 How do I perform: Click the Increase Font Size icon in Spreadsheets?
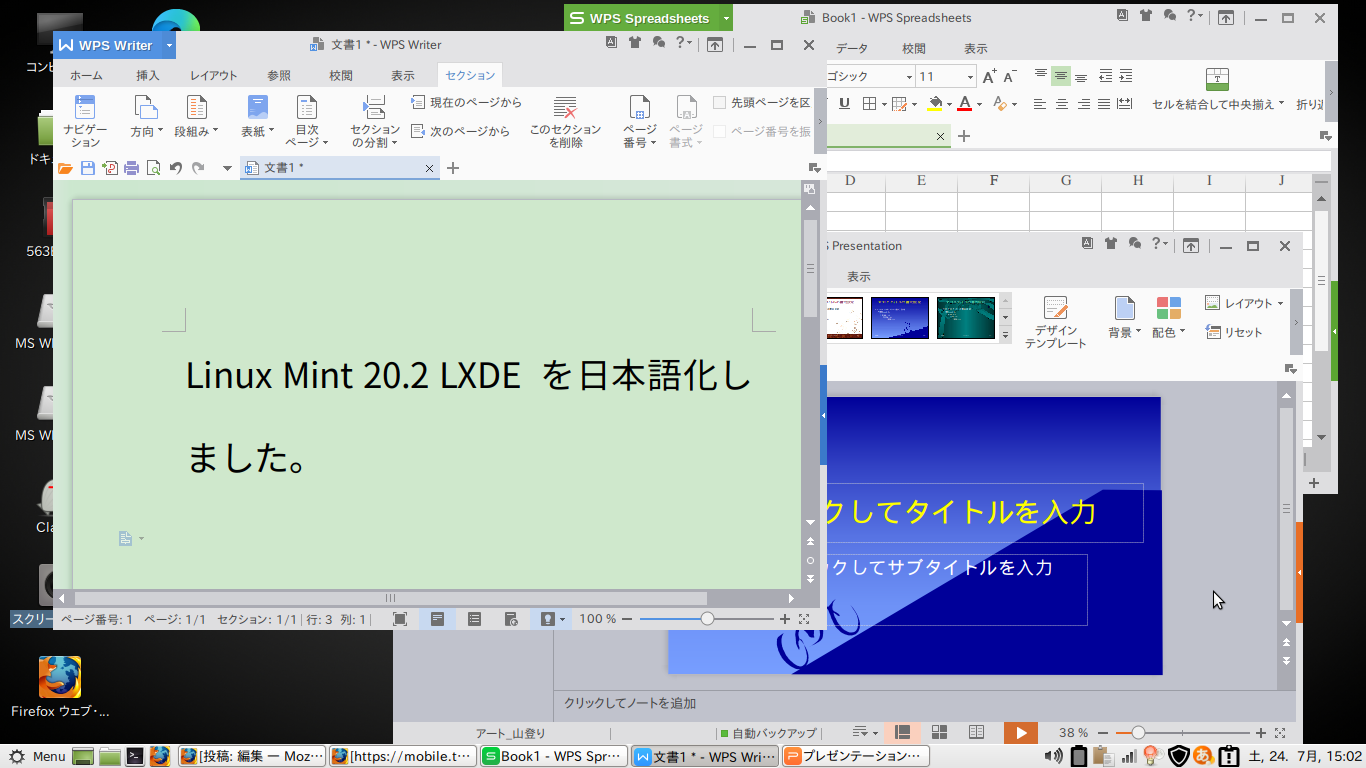coord(990,77)
